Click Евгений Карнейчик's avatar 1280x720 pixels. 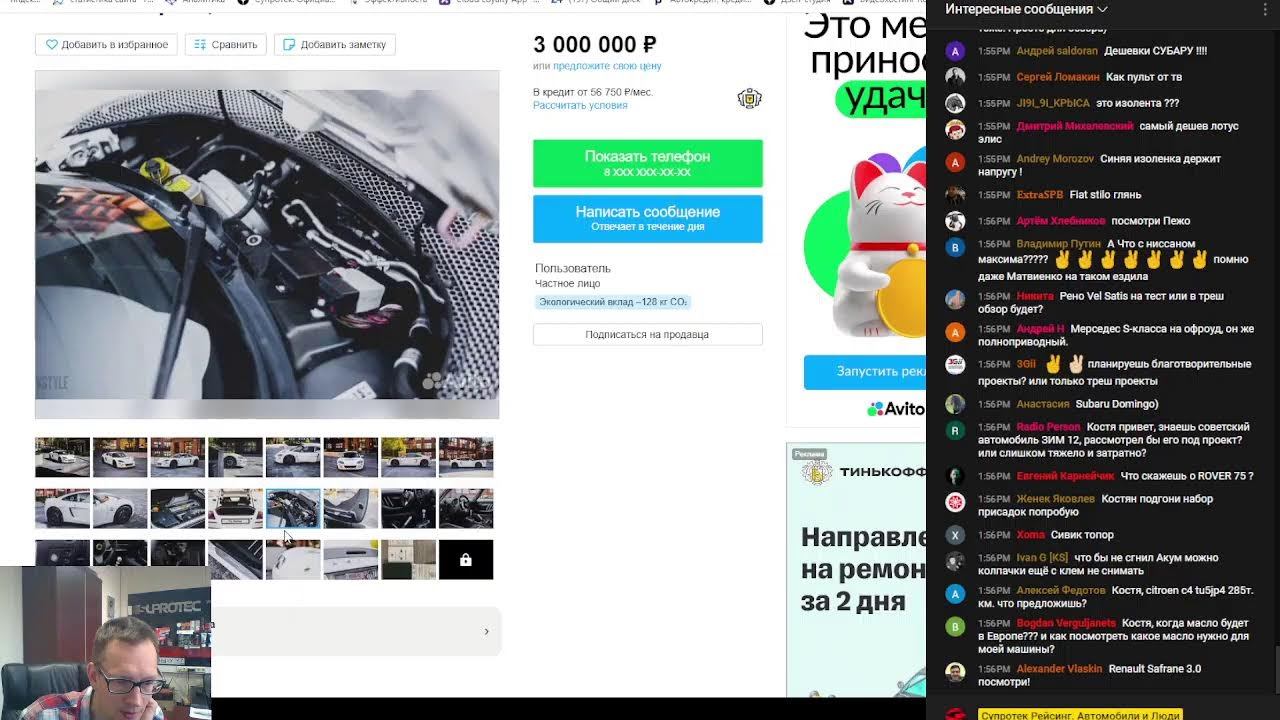pyautogui.click(x=955, y=476)
